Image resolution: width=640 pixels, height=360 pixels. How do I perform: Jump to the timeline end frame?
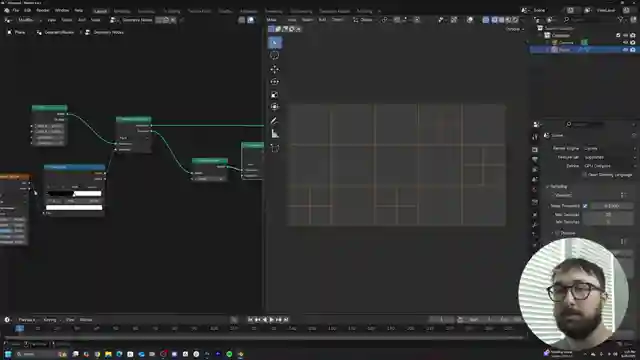[286, 320]
